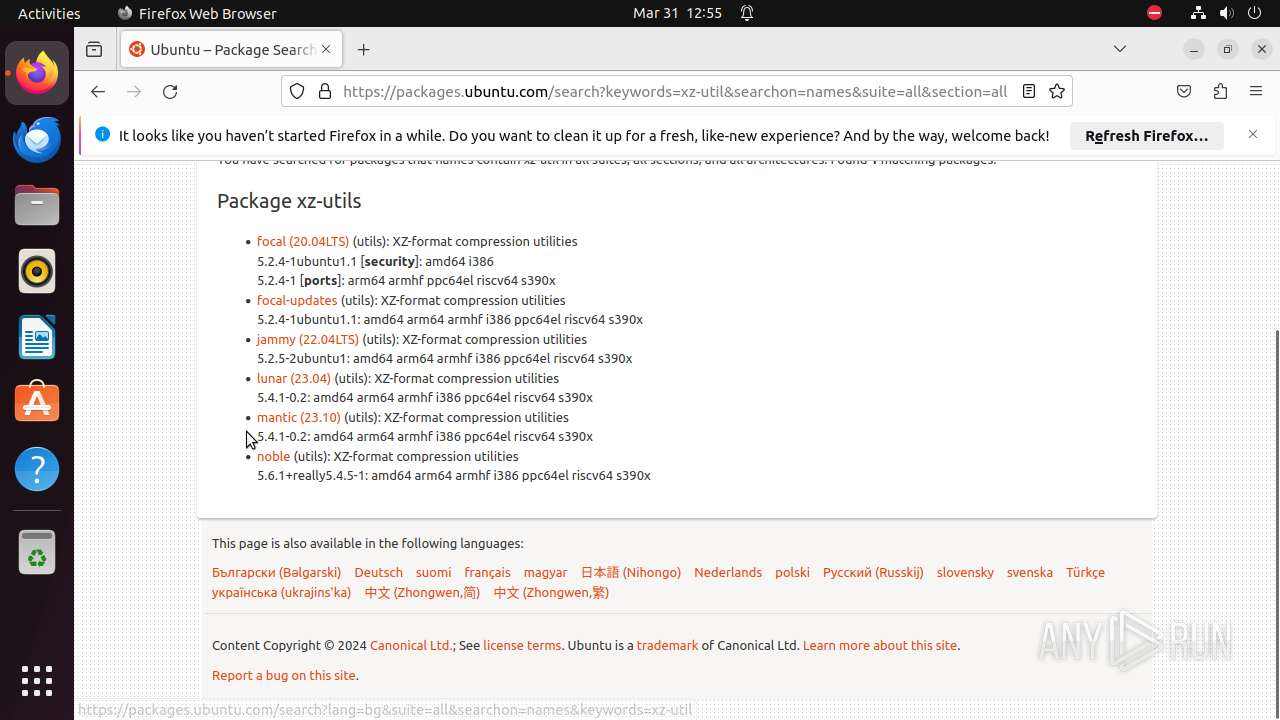Launch Thunderbird mail from the dock
The image size is (1280, 720).
click(x=37, y=139)
